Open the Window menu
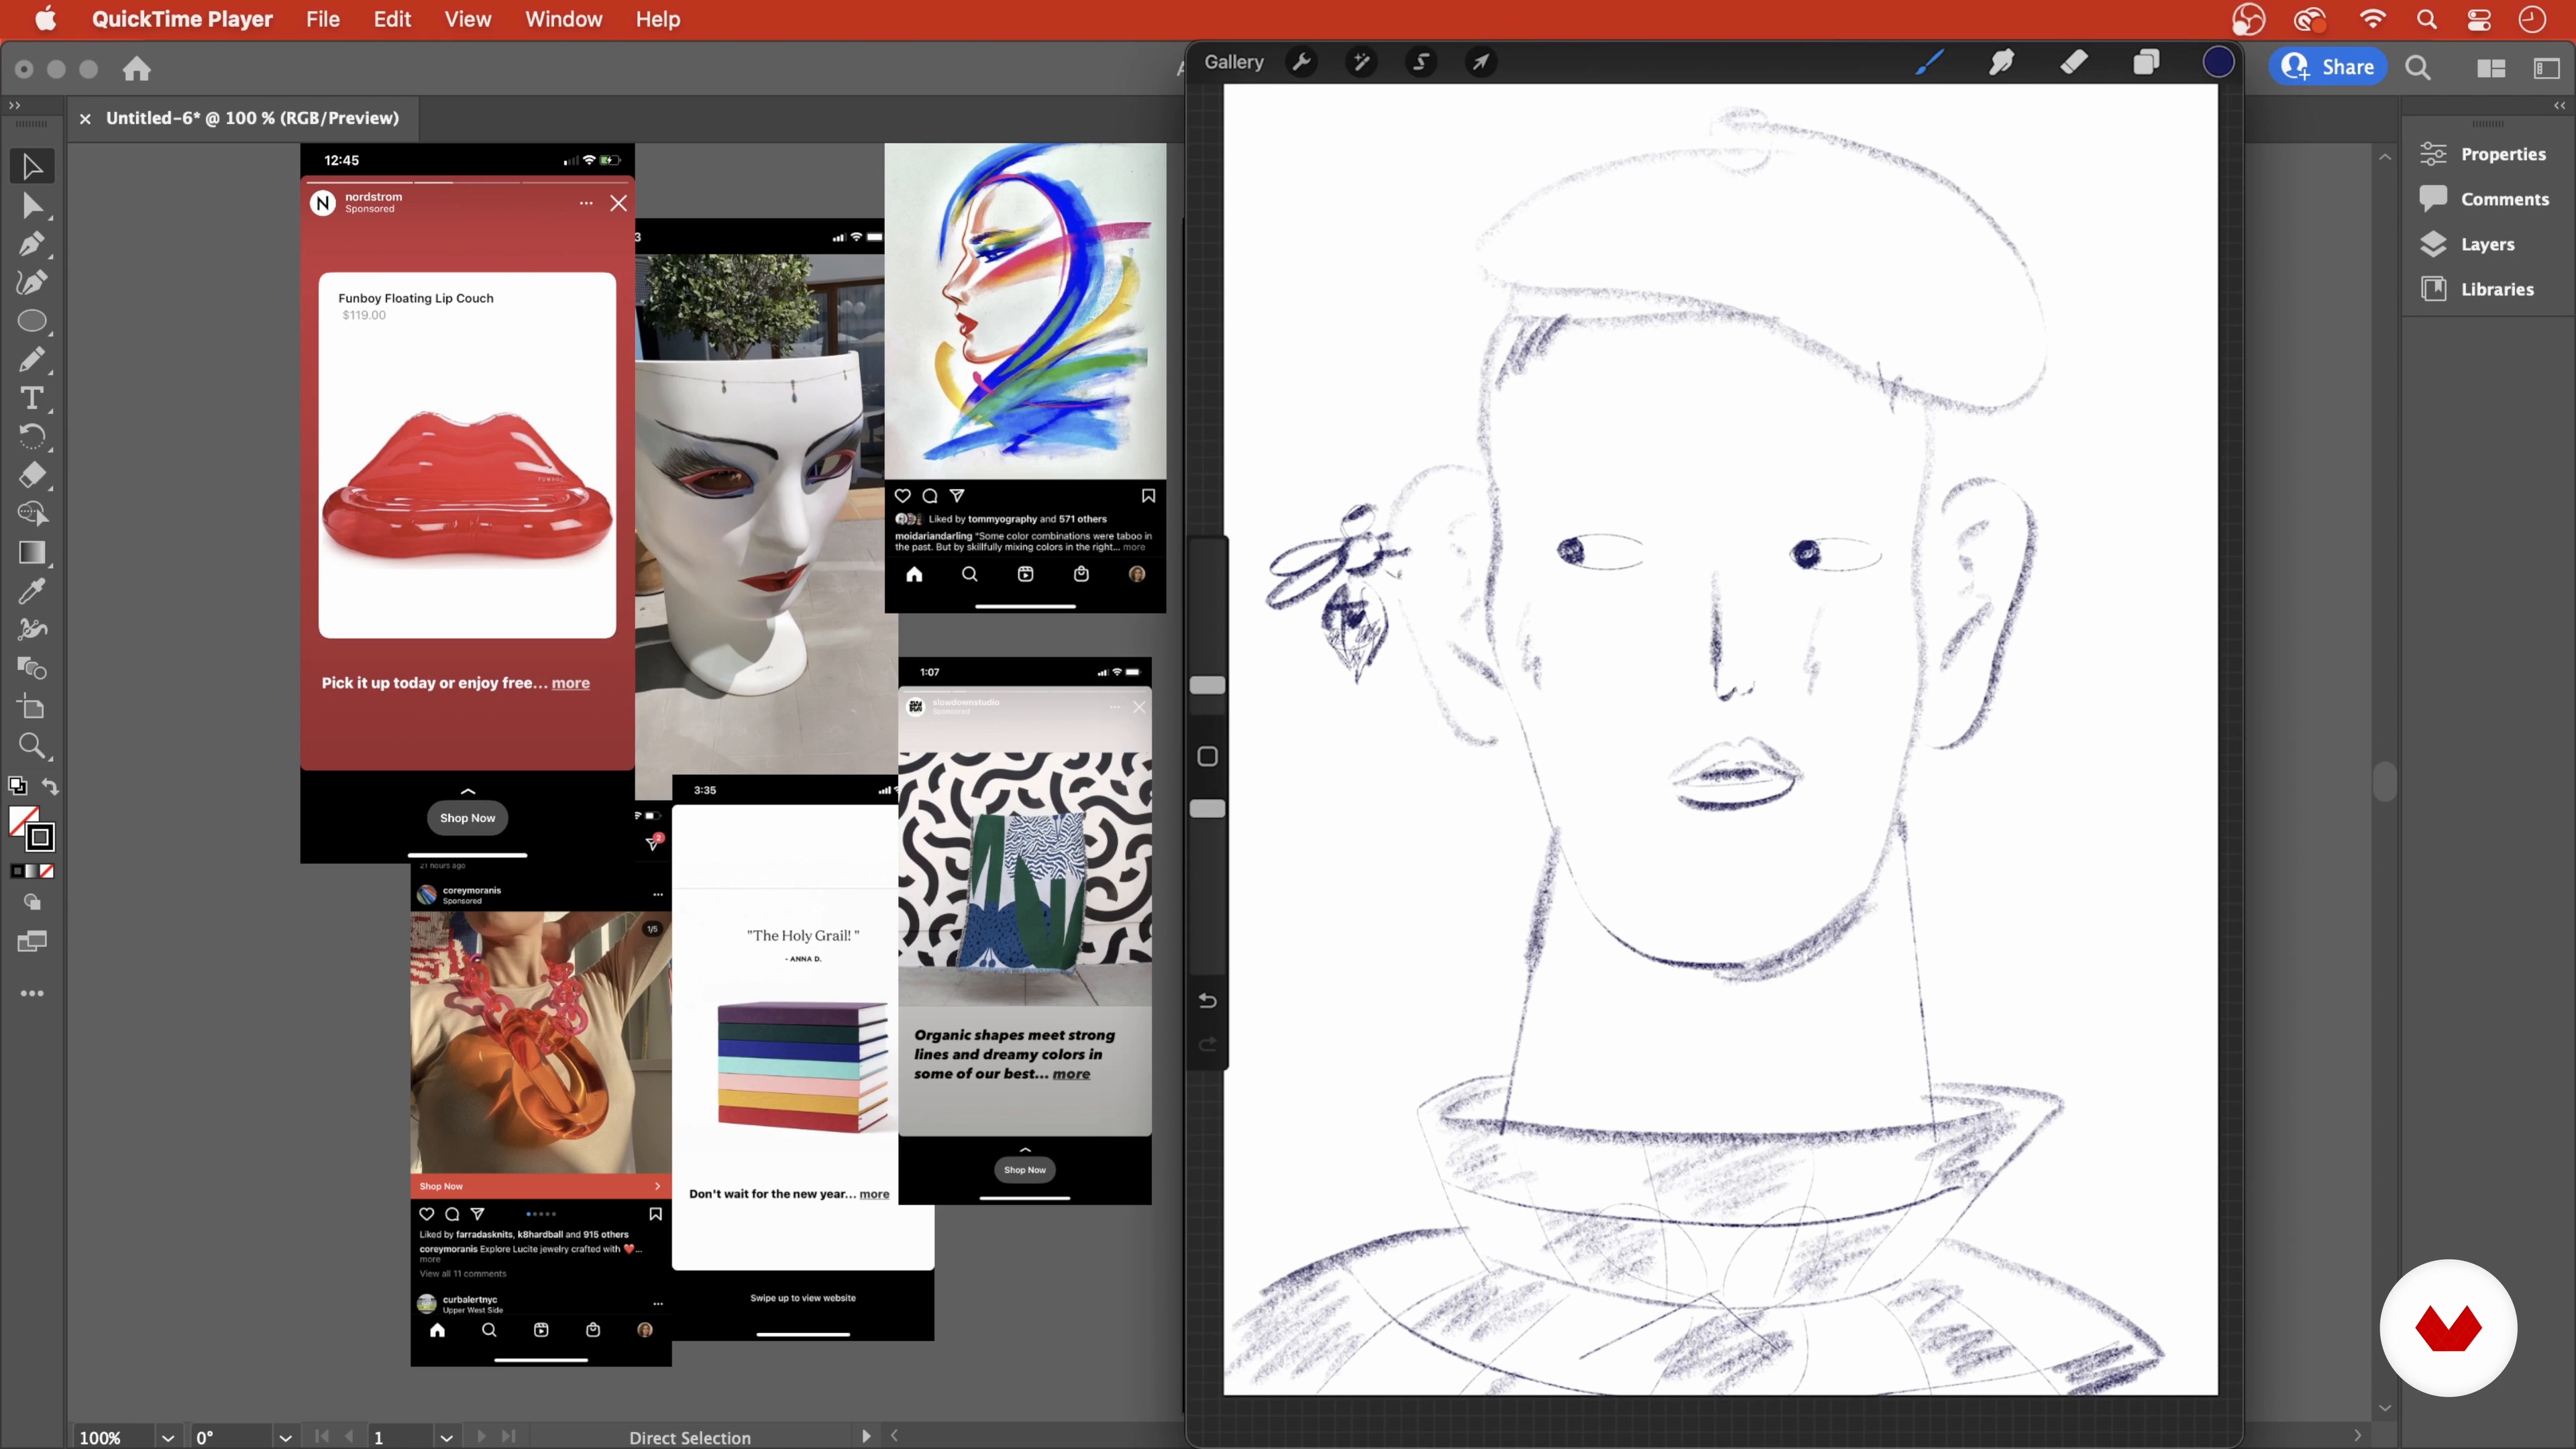The height and width of the screenshot is (1449, 2576). pos(563,19)
